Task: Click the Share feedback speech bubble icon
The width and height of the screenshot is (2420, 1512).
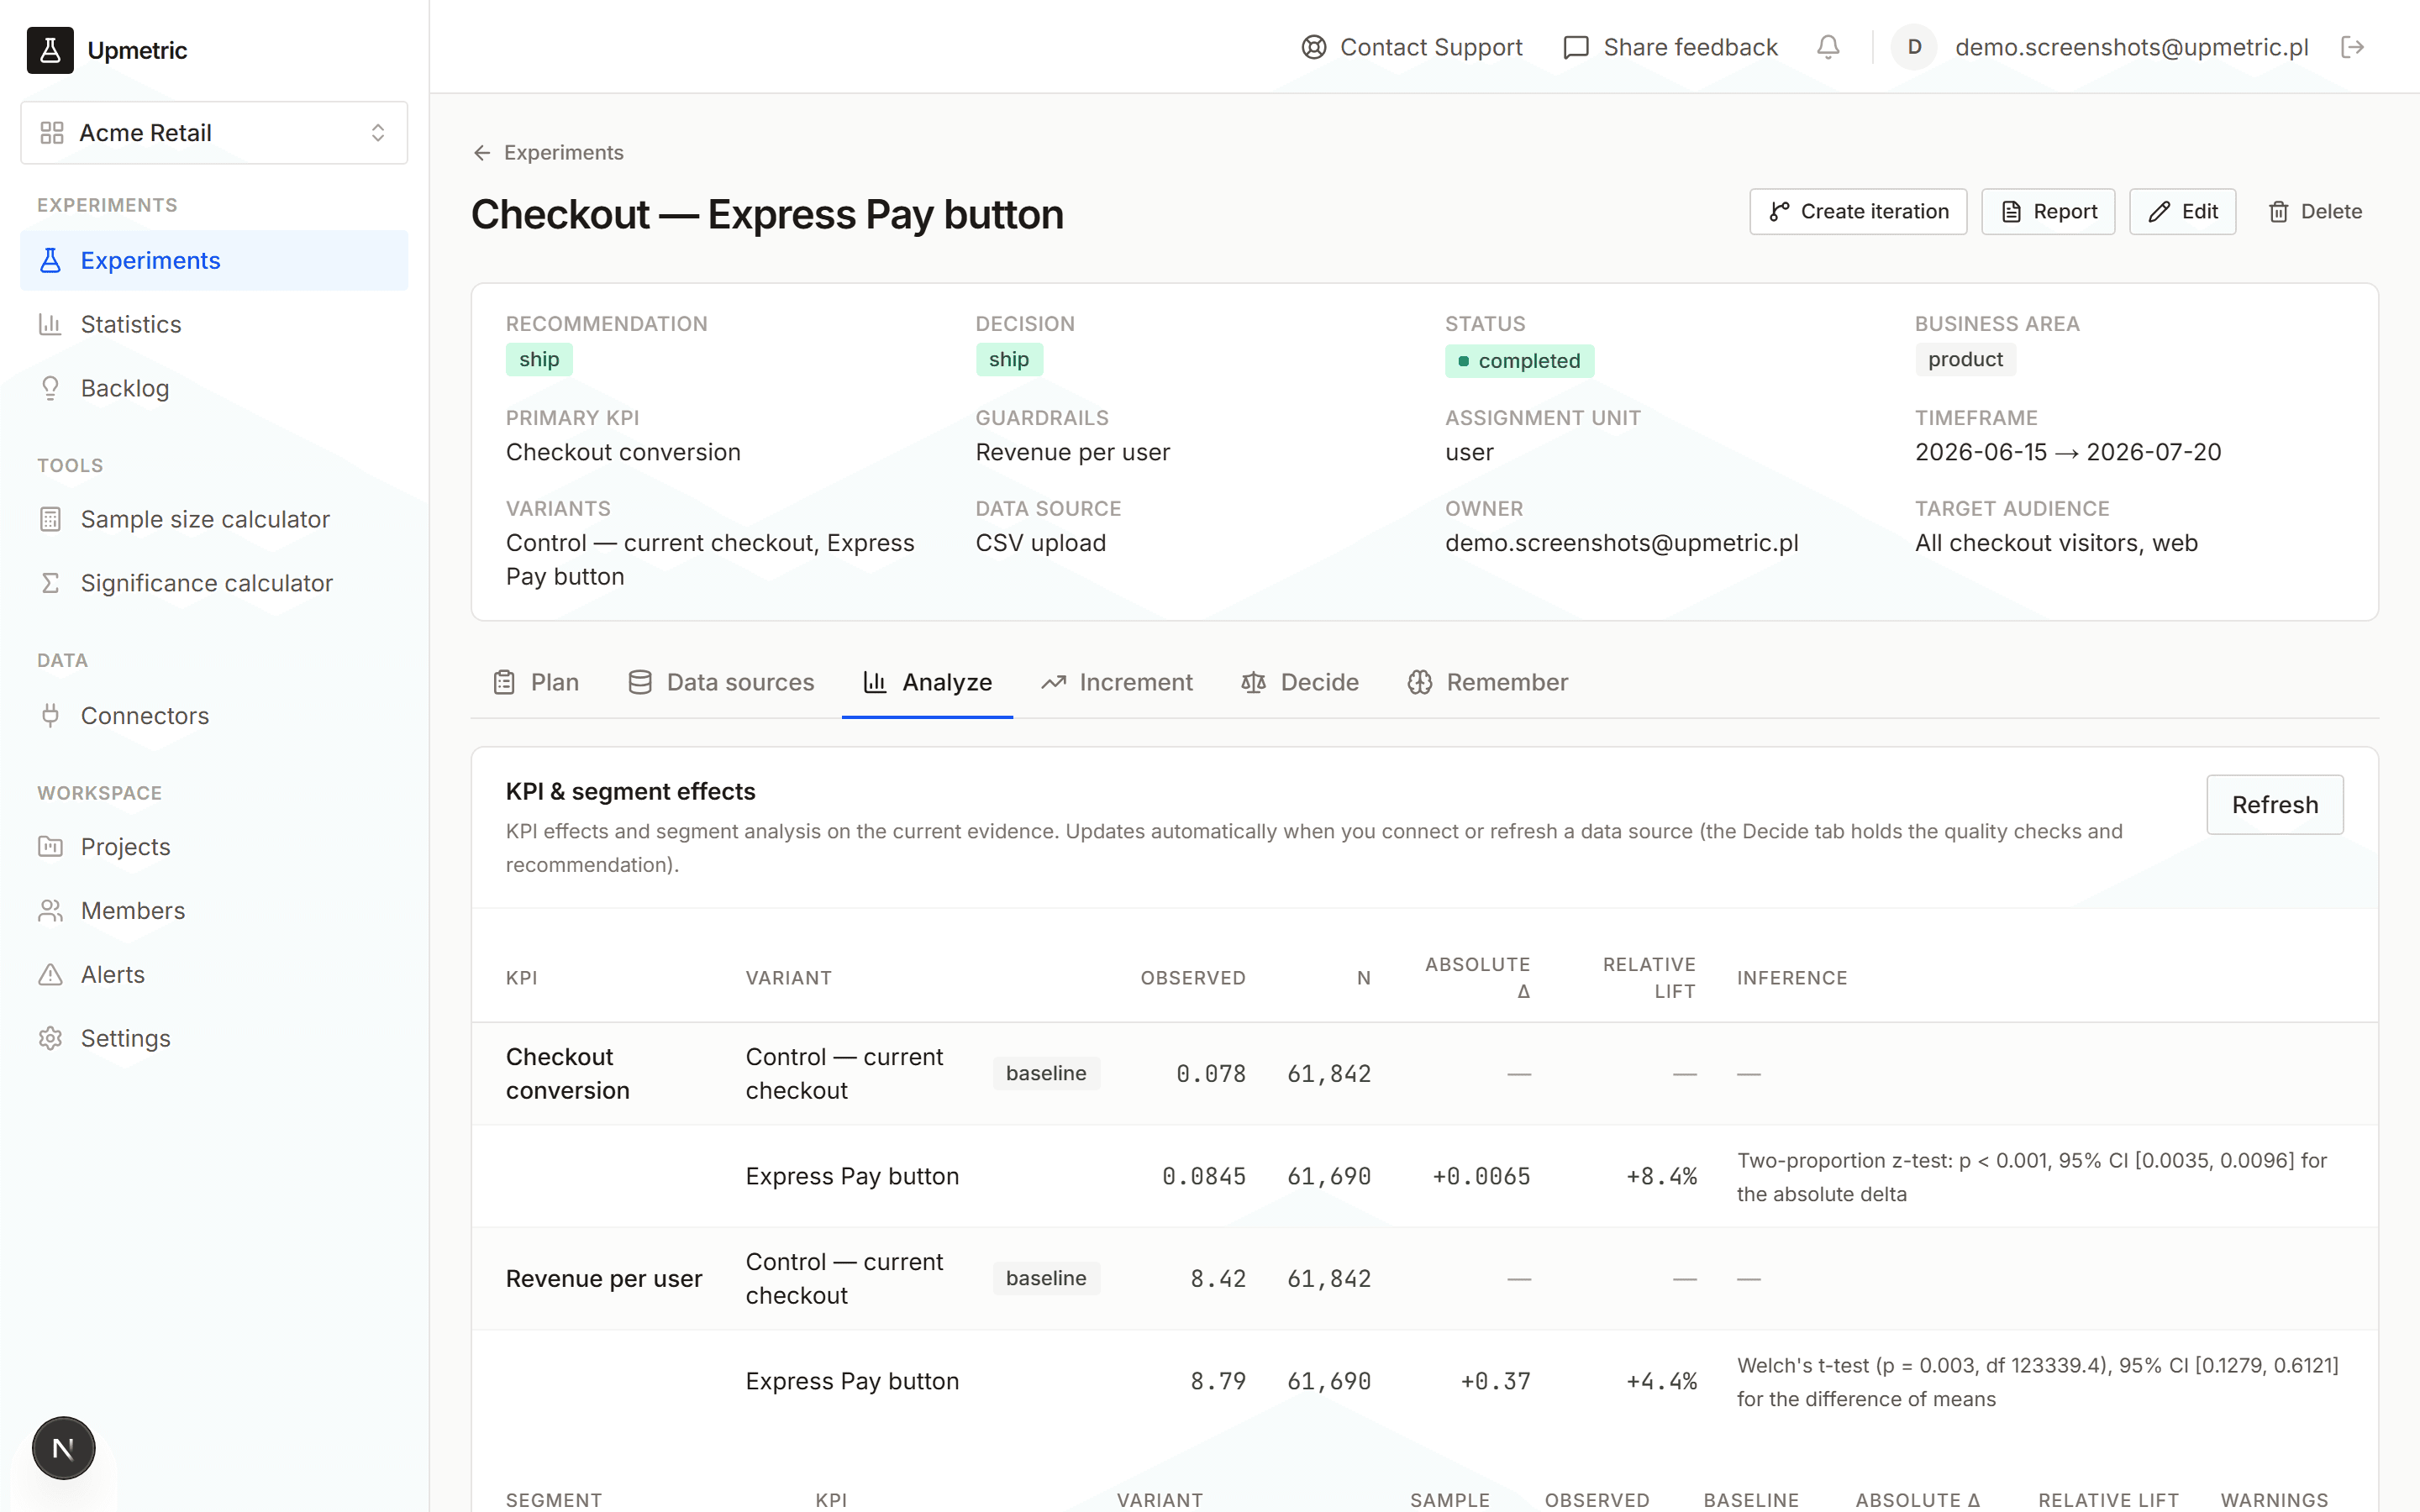Action: coord(1576,47)
